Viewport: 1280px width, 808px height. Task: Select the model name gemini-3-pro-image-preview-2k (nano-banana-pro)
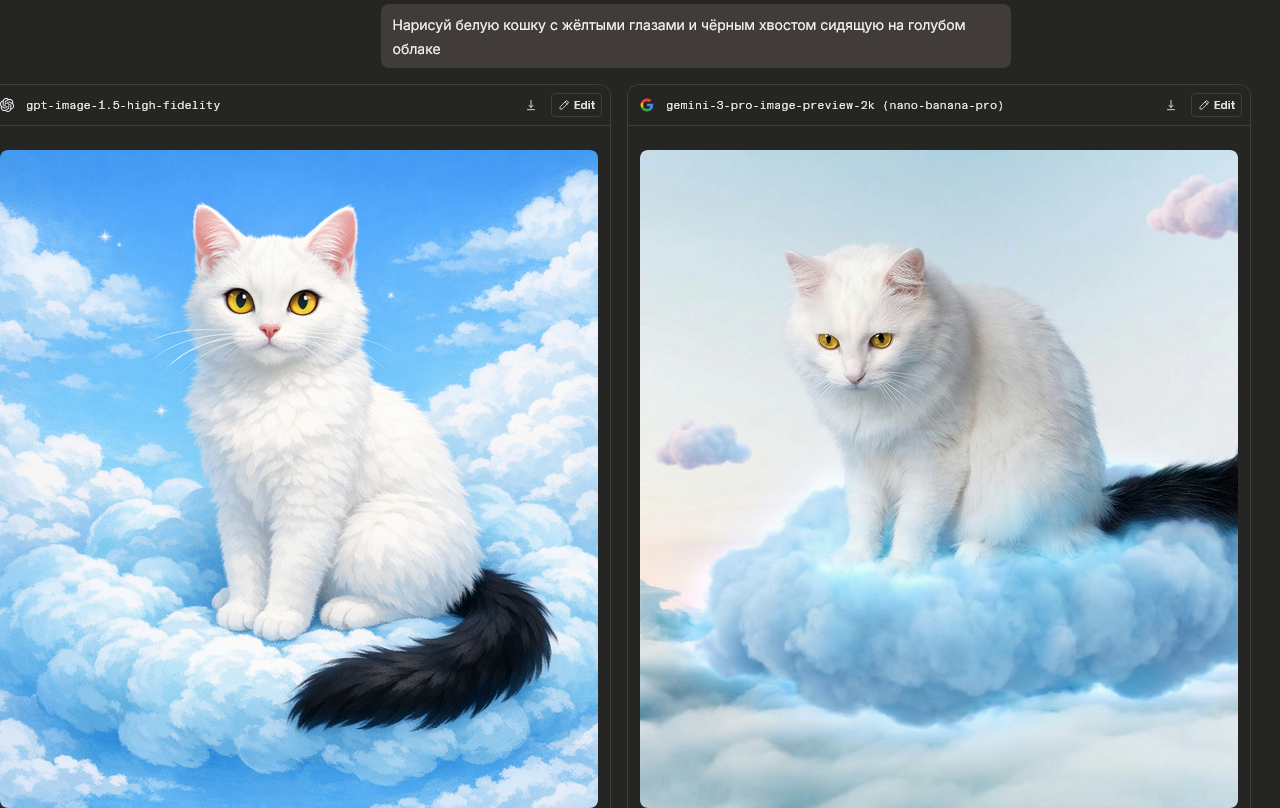point(835,105)
